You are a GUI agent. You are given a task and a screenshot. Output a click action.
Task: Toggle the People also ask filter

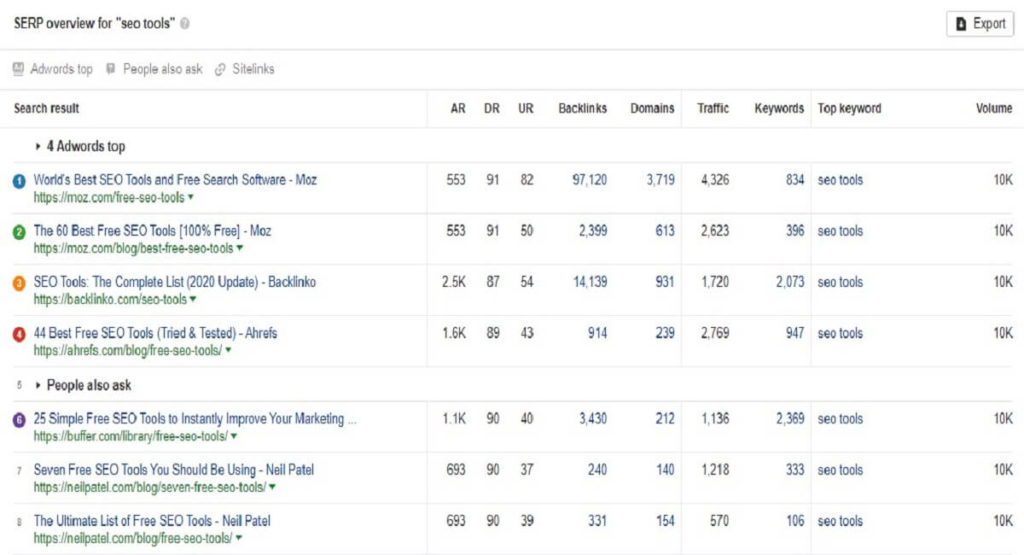coord(154,69)
